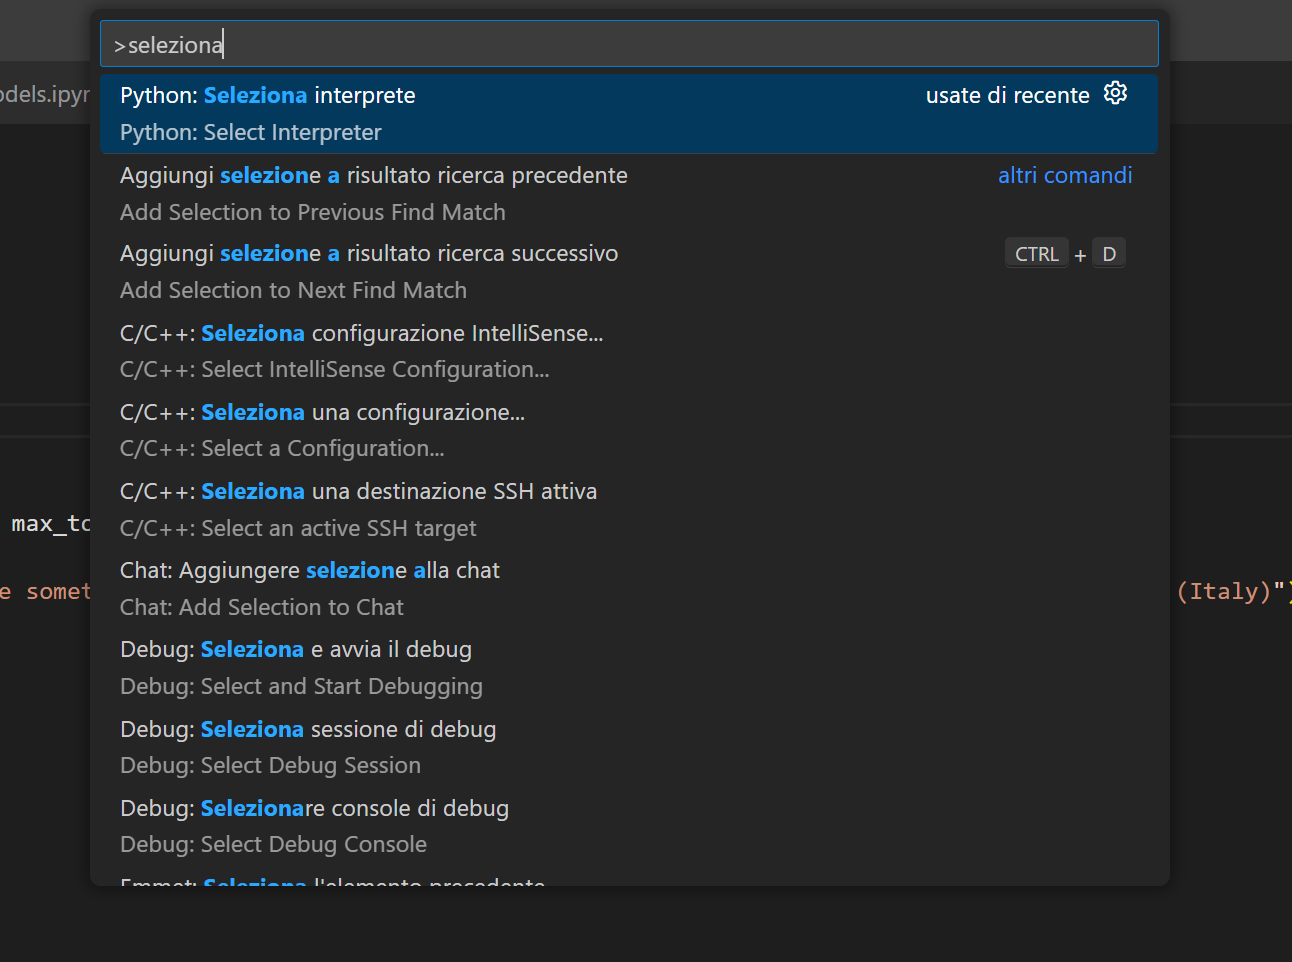1292x962 pixels.
Task: Click the gear icon next to usate di recente
Action: pyautogui.click(x=1115, y=94)
